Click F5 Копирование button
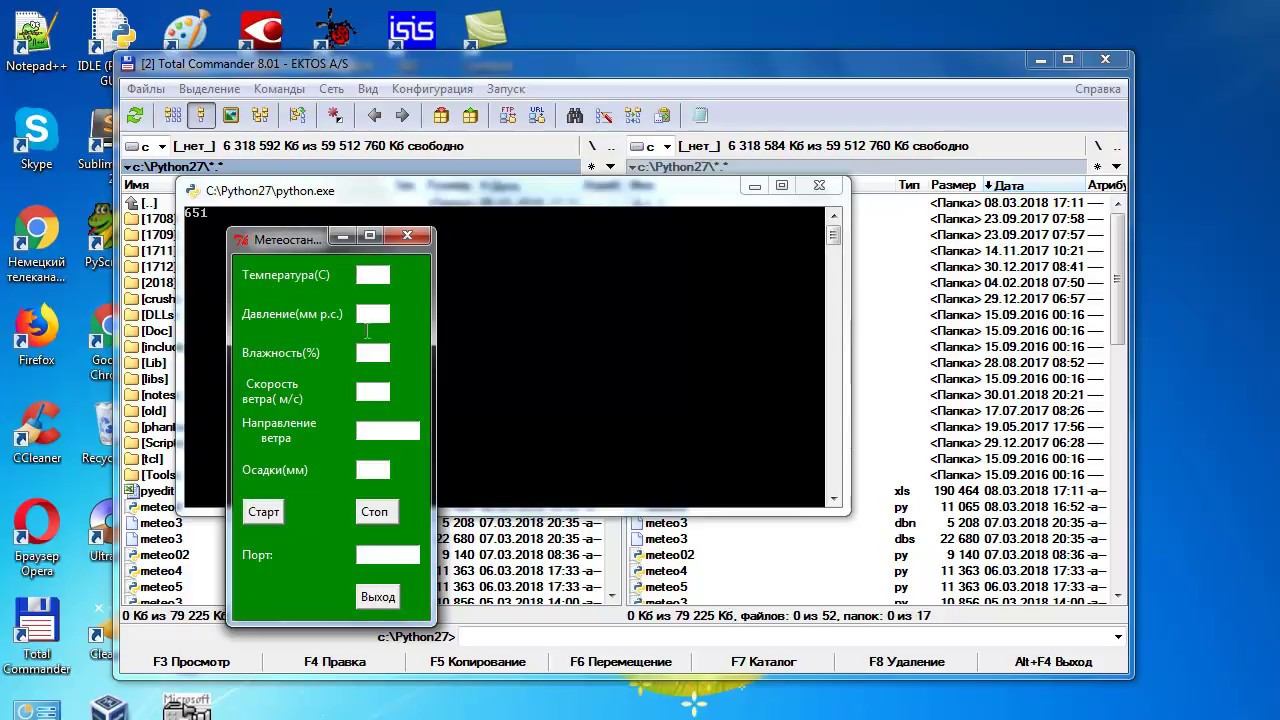 tap(478, 662)
